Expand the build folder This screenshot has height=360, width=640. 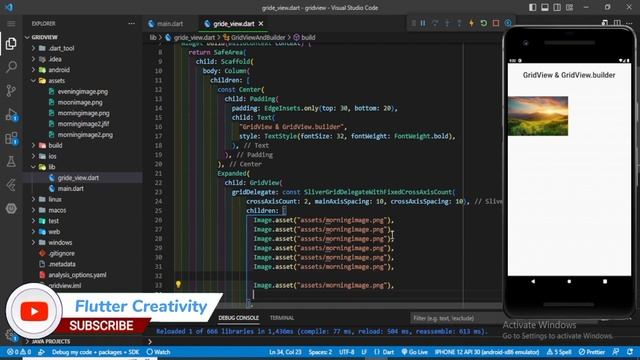pyautogui.click(x=33, y=145)
